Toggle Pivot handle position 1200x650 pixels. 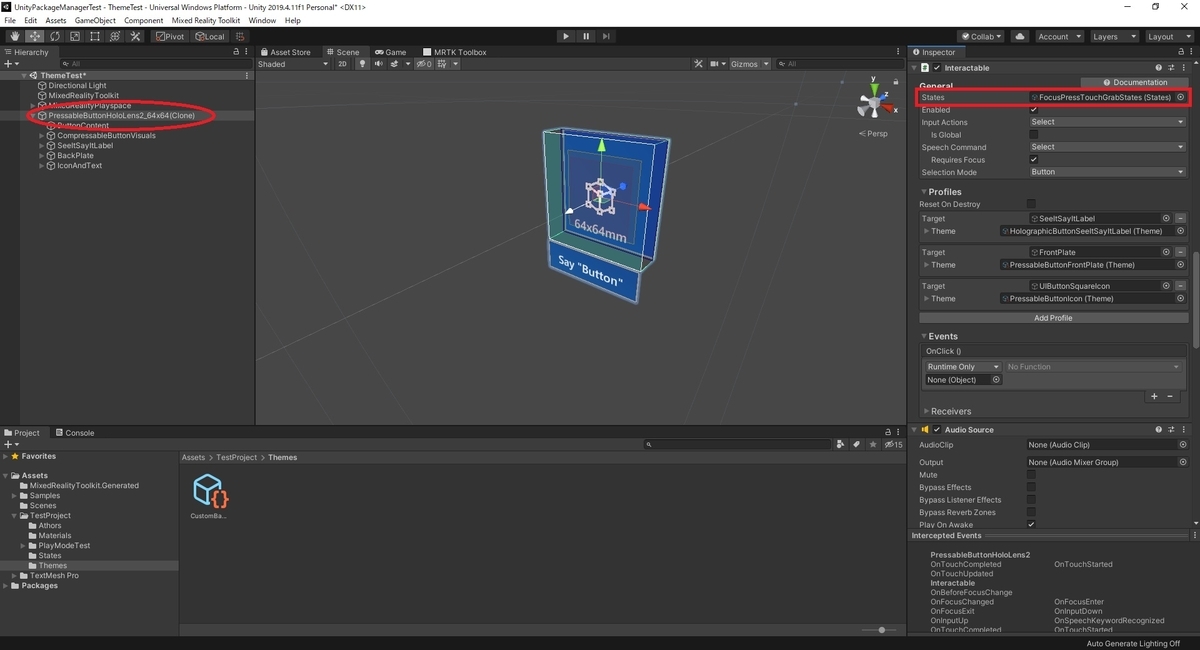point(170,36)
